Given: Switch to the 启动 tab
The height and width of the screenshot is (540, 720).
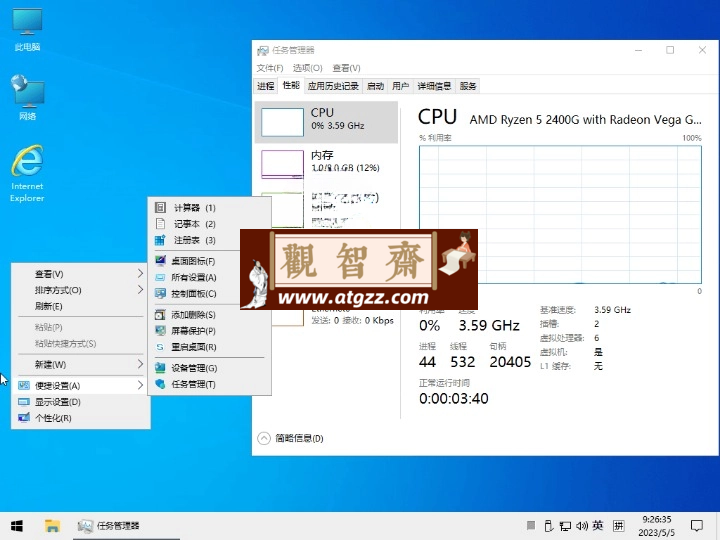Looking at the screenshot, I should 375,86.
